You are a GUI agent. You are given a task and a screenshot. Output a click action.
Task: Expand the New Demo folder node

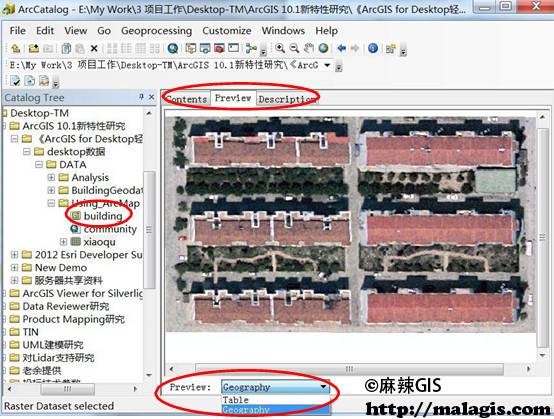(x=14, y=268)
